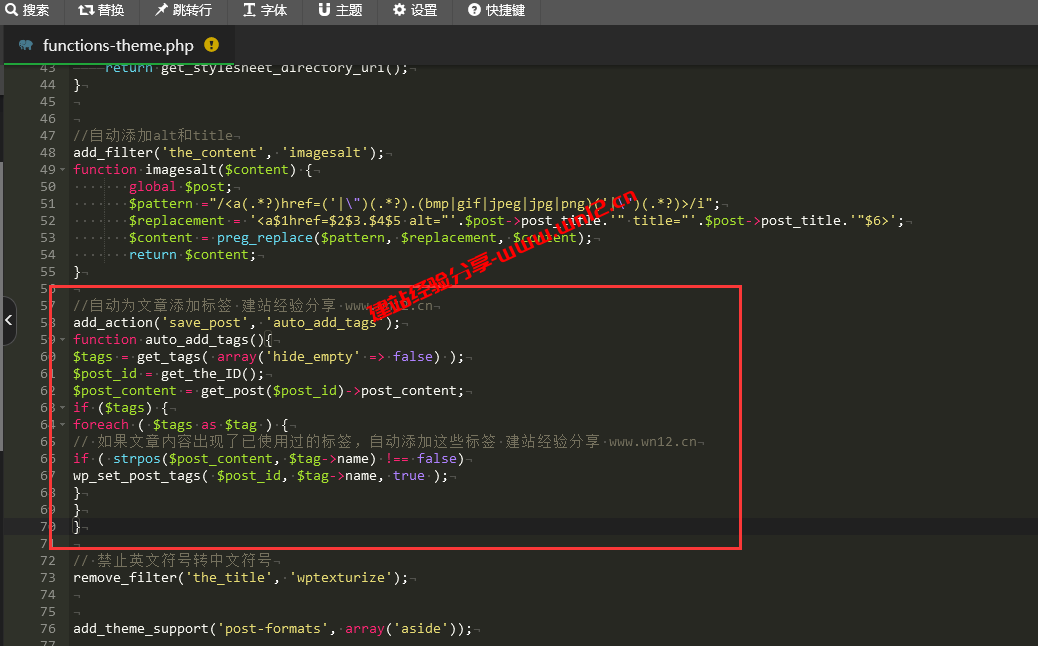This screenshot has height=646, width=1038.
Task: Click the yellow warning icon on the tab
Action: click(x=211, y=45)
